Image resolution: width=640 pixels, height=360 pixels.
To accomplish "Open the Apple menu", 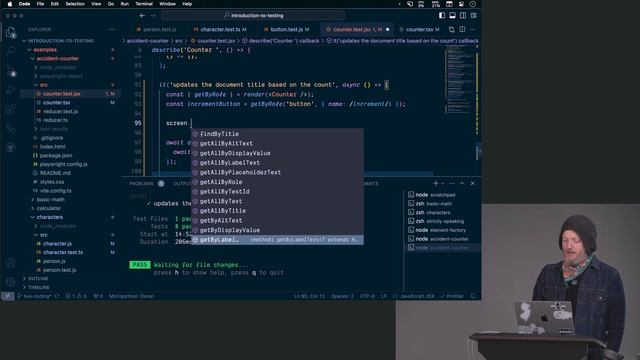I will click(x=10, y=4).
